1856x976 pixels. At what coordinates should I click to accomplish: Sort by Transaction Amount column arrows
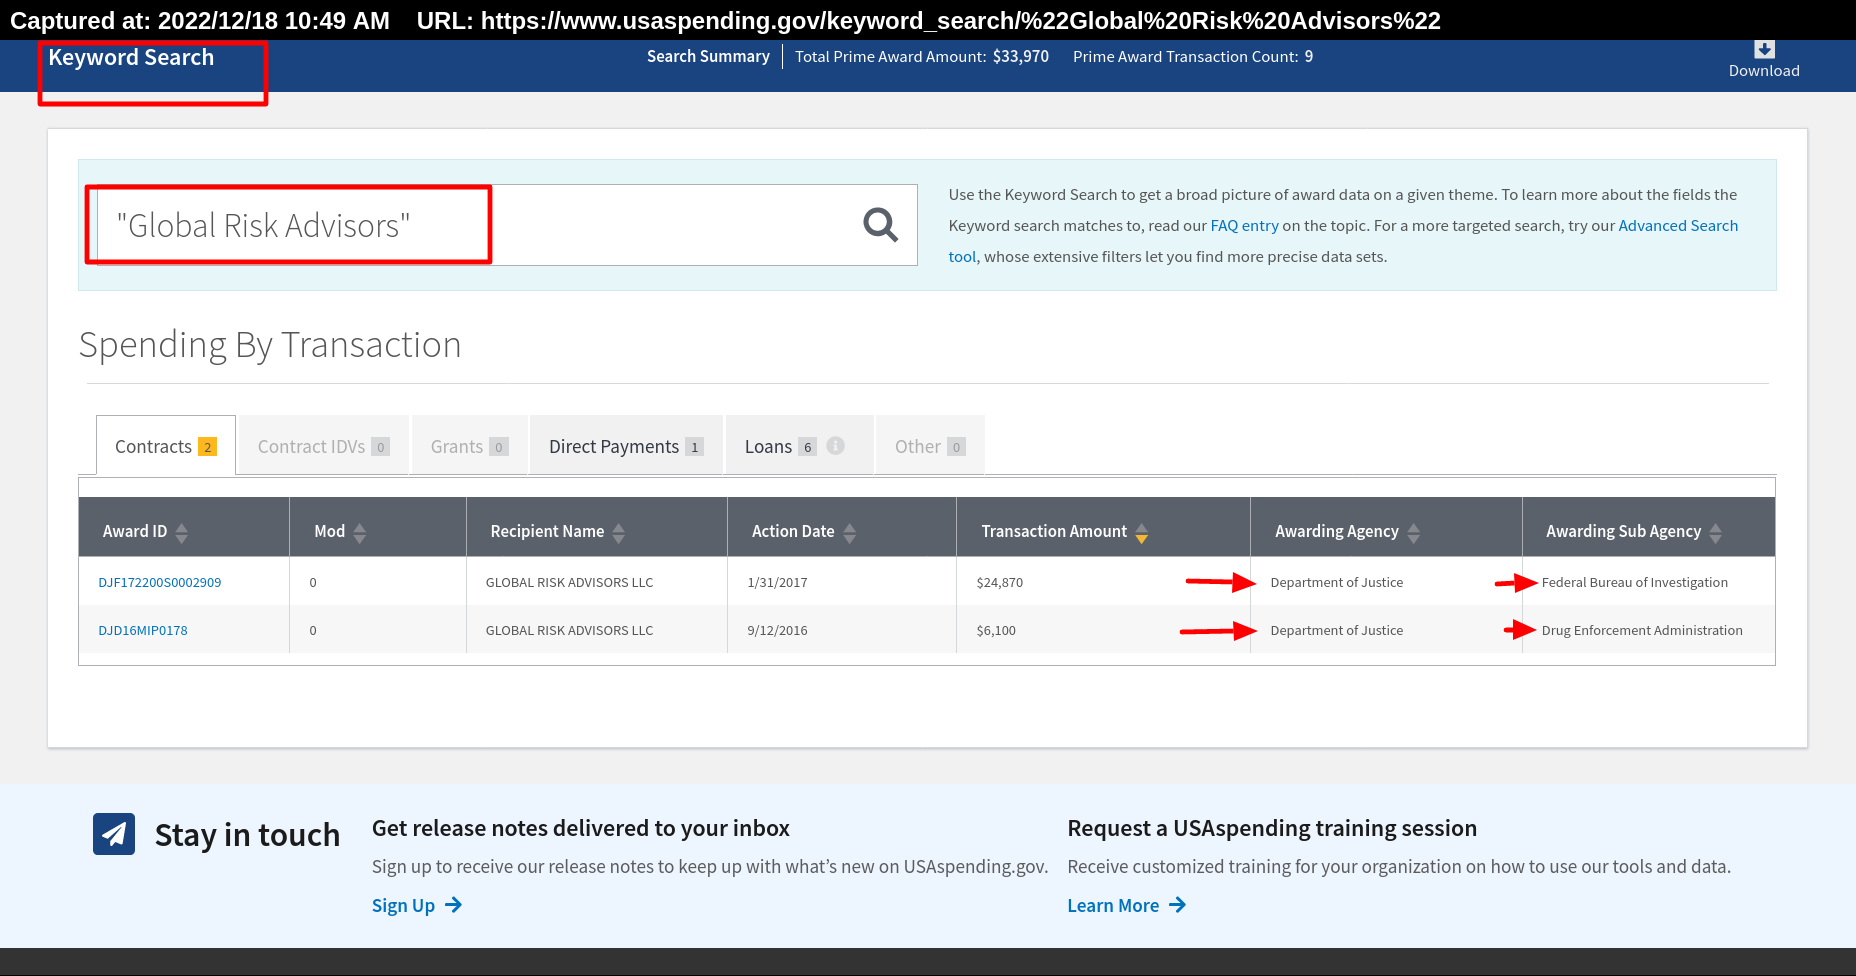pos(1141,532)
